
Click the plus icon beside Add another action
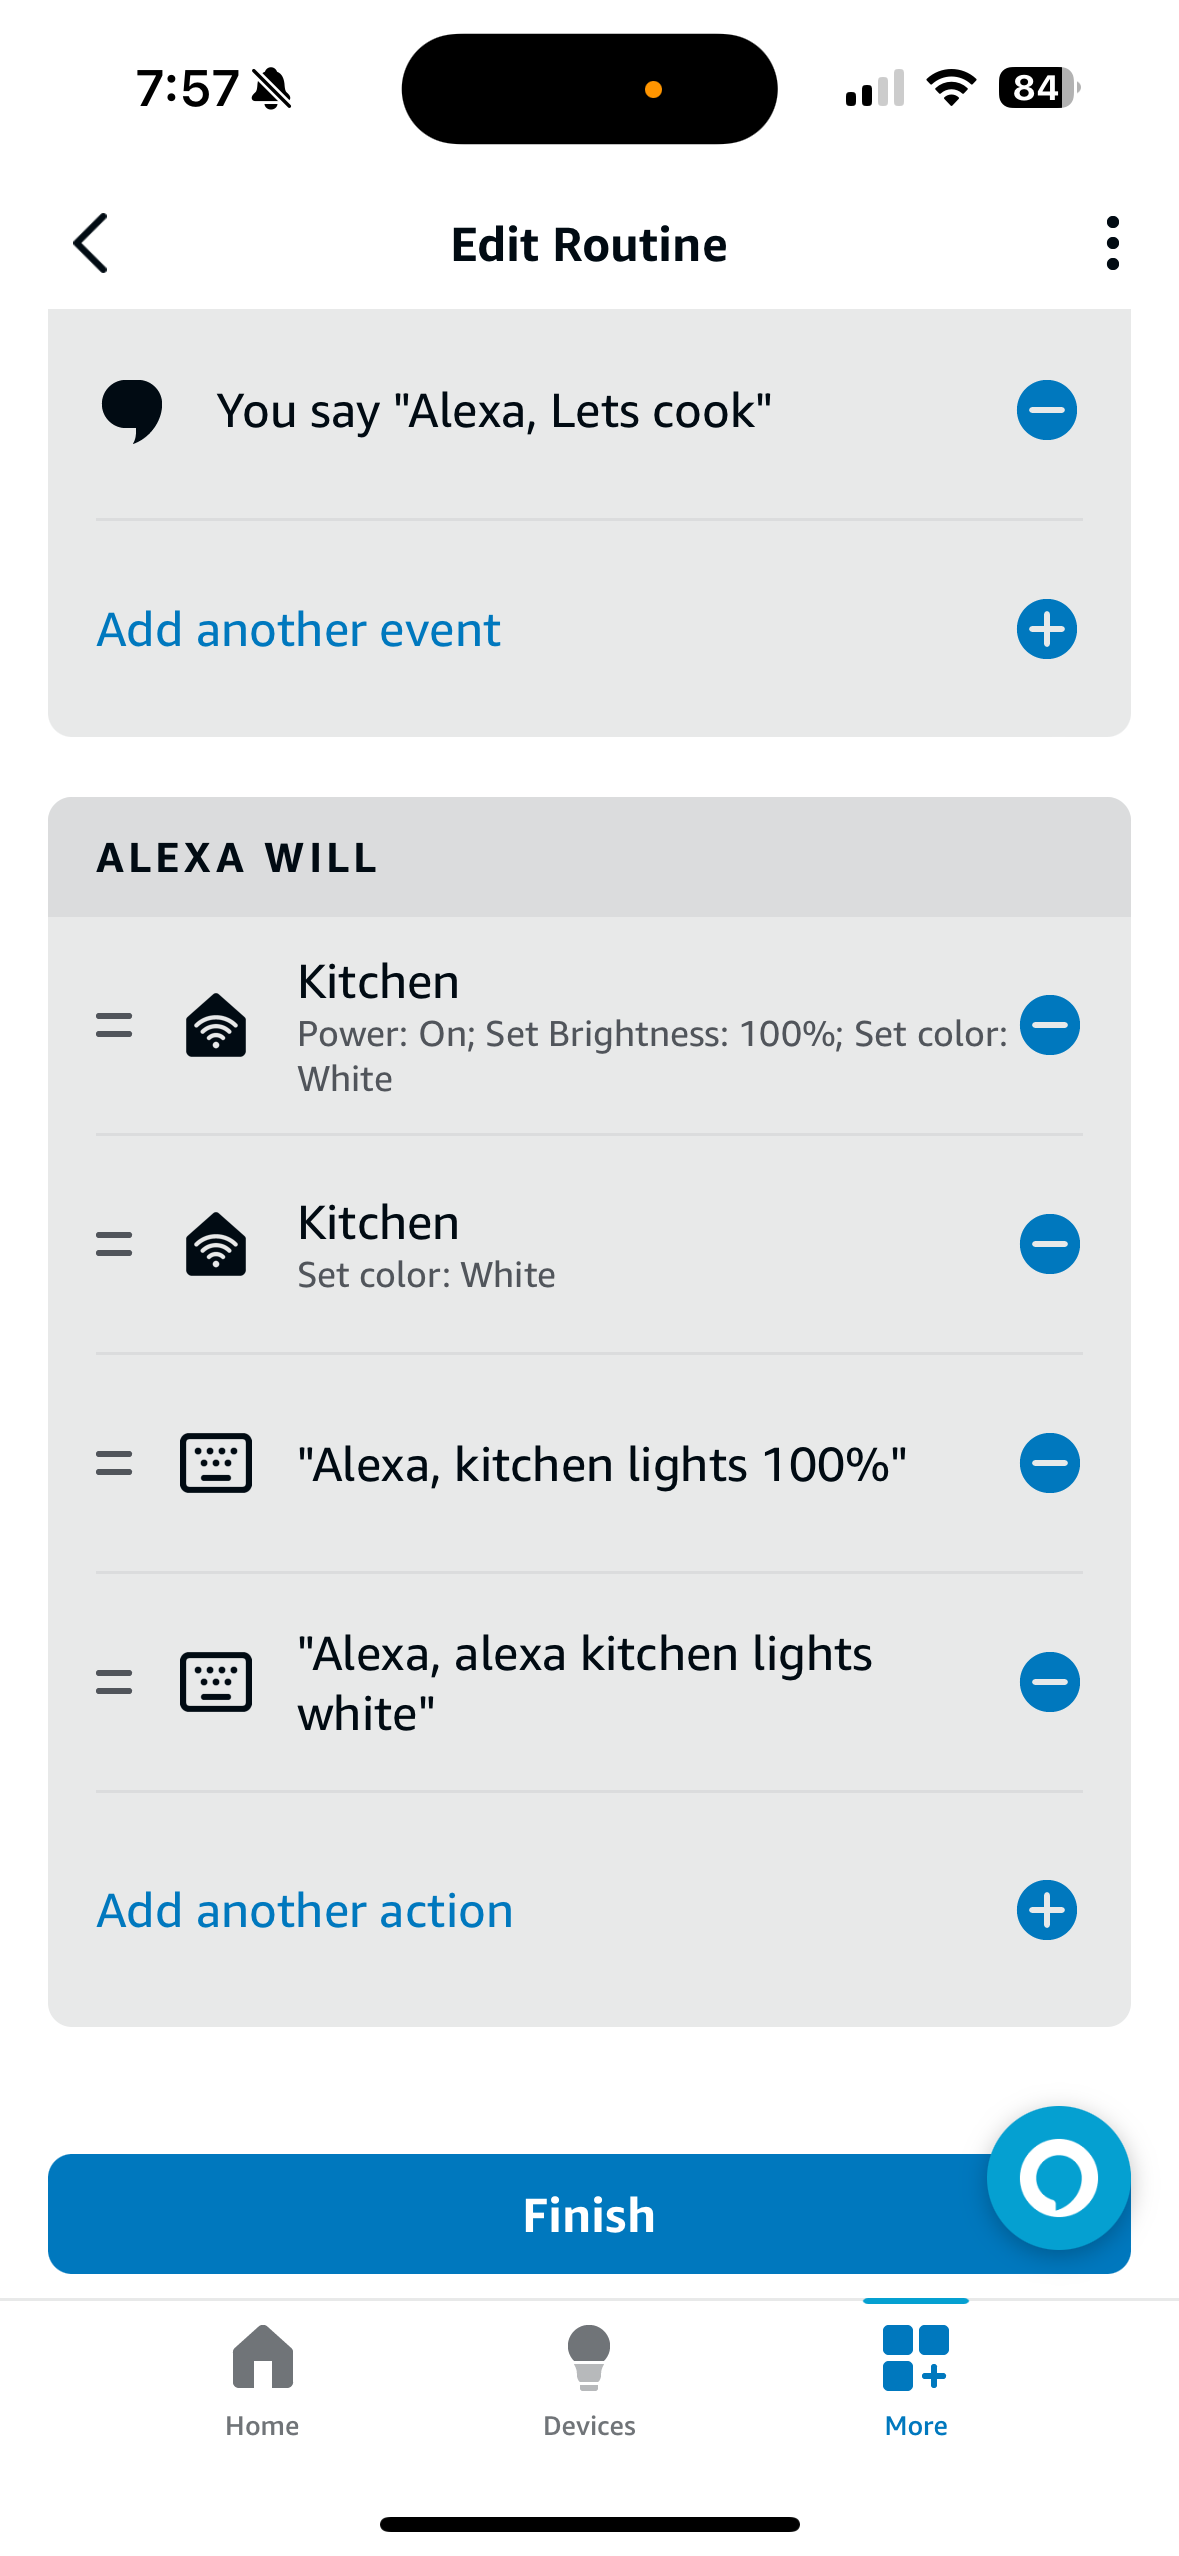(1046, 1910)
